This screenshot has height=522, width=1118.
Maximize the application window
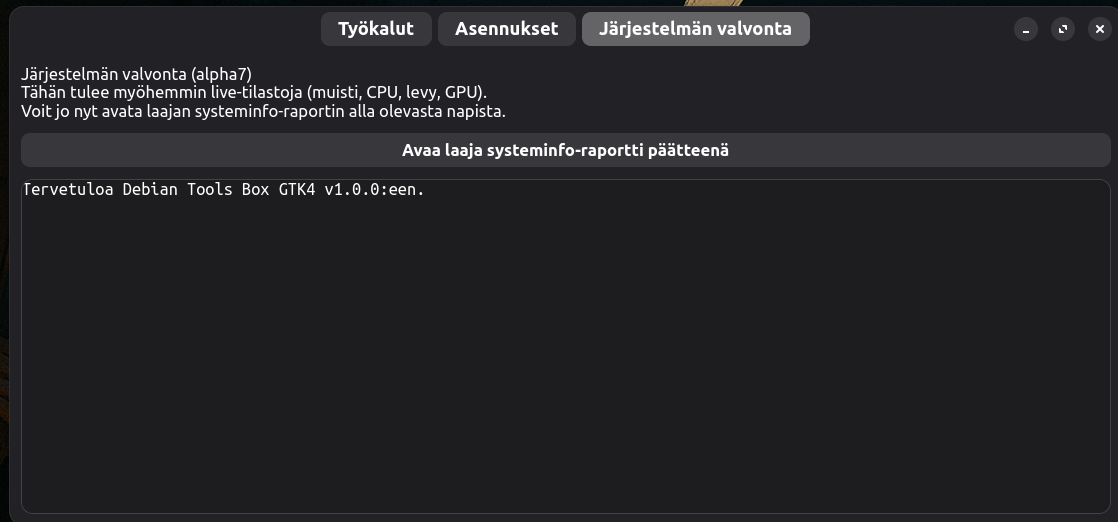coord(1062,29)
